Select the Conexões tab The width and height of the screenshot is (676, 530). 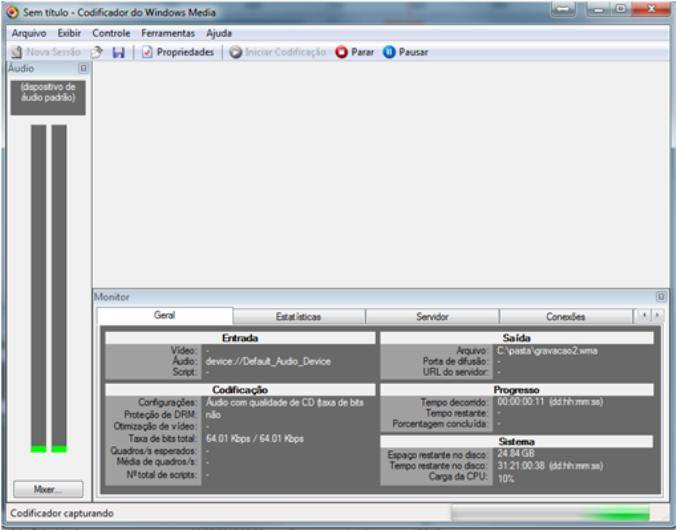coord(566,316)
